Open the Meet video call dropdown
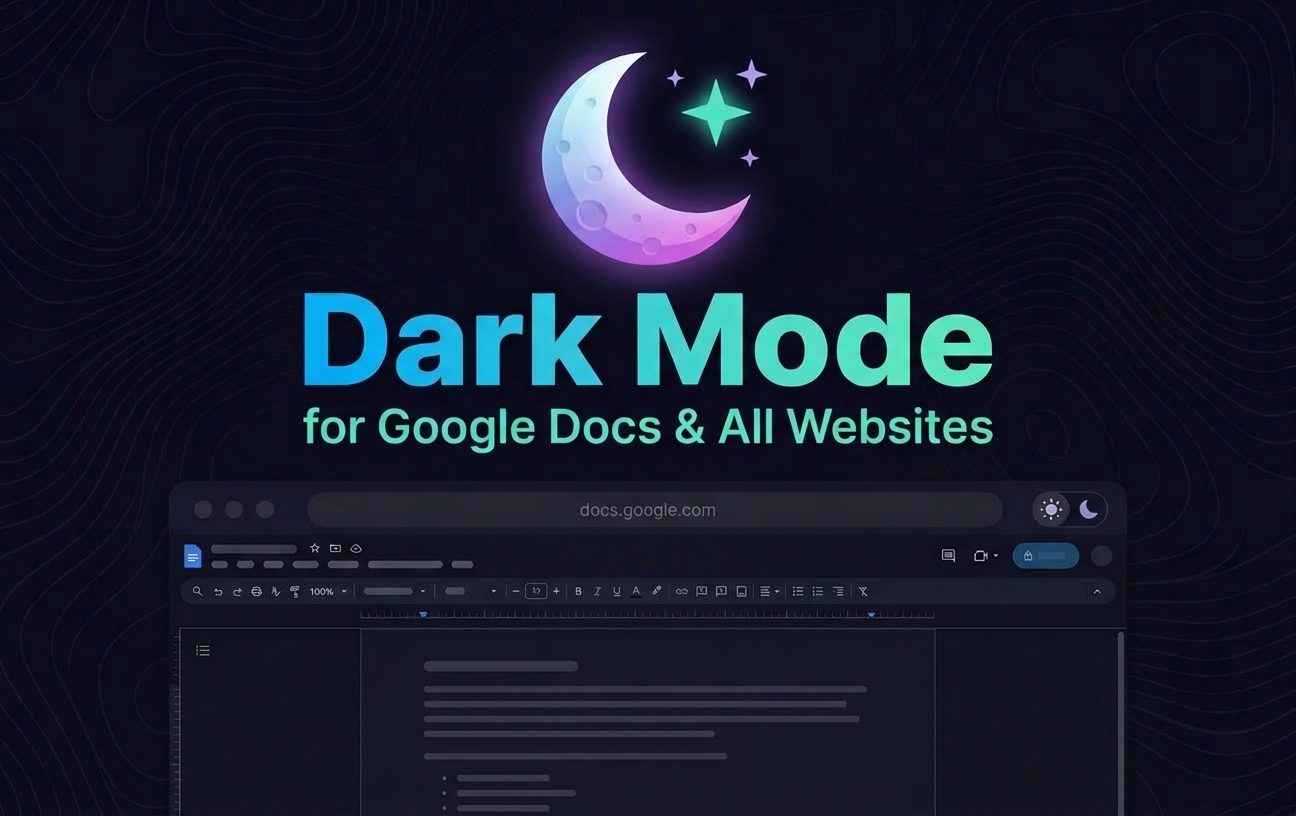Viewport: 1296px width, 816px height. click(993, 556)
